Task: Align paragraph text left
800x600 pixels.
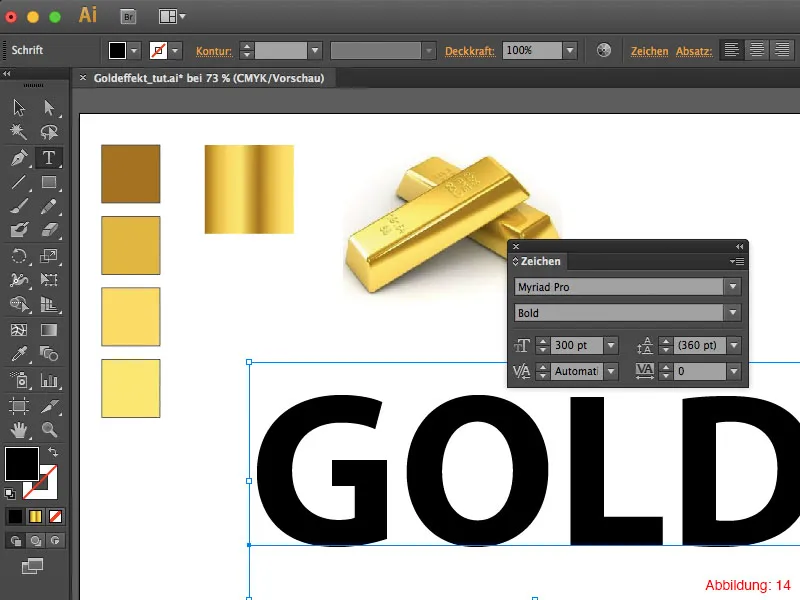Action: pyautogui.click(x=732, y=50)
